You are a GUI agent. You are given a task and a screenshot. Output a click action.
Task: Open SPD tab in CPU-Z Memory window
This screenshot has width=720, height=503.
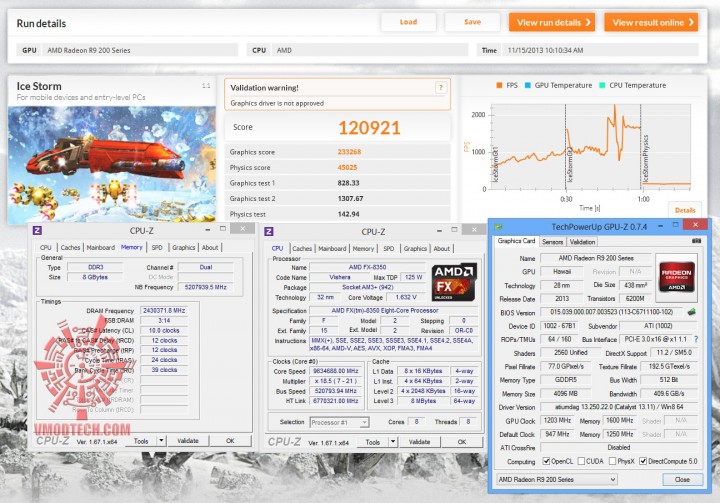[x=157, y=247]
